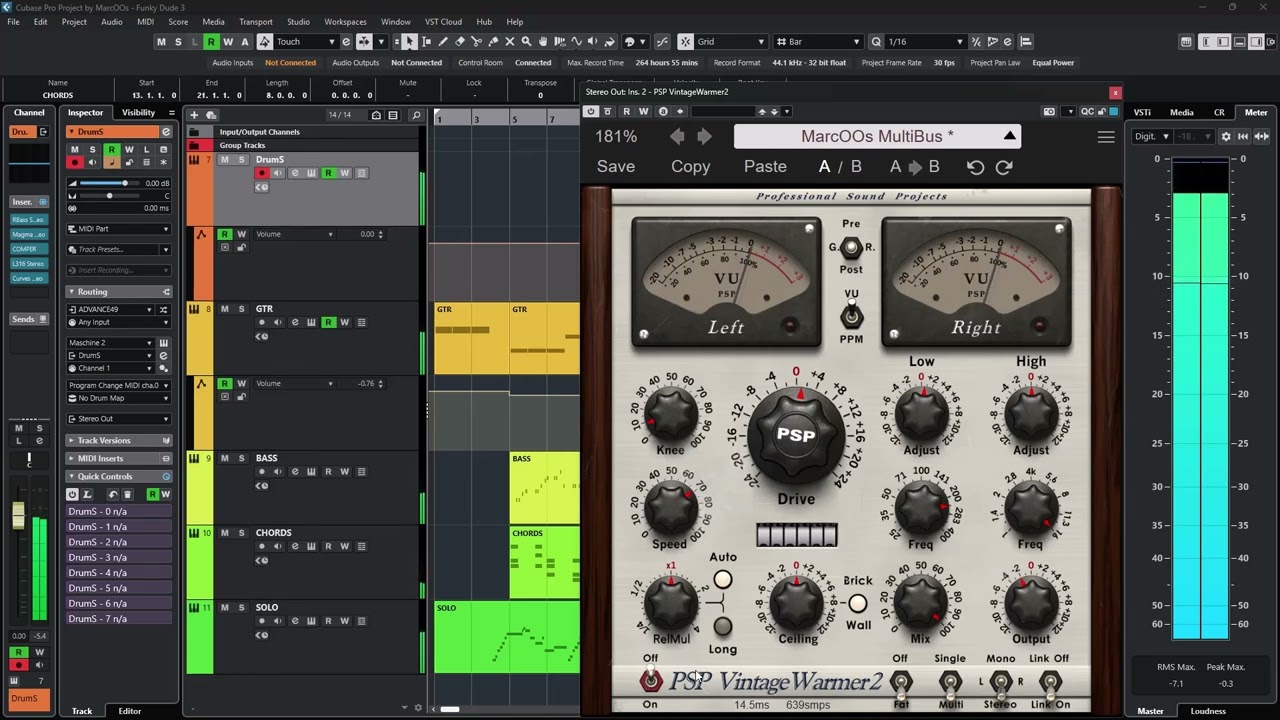Click the SOLO MIDI clip in arrangement
Screen dimensions: 1280x720
(x=507, y=637)
